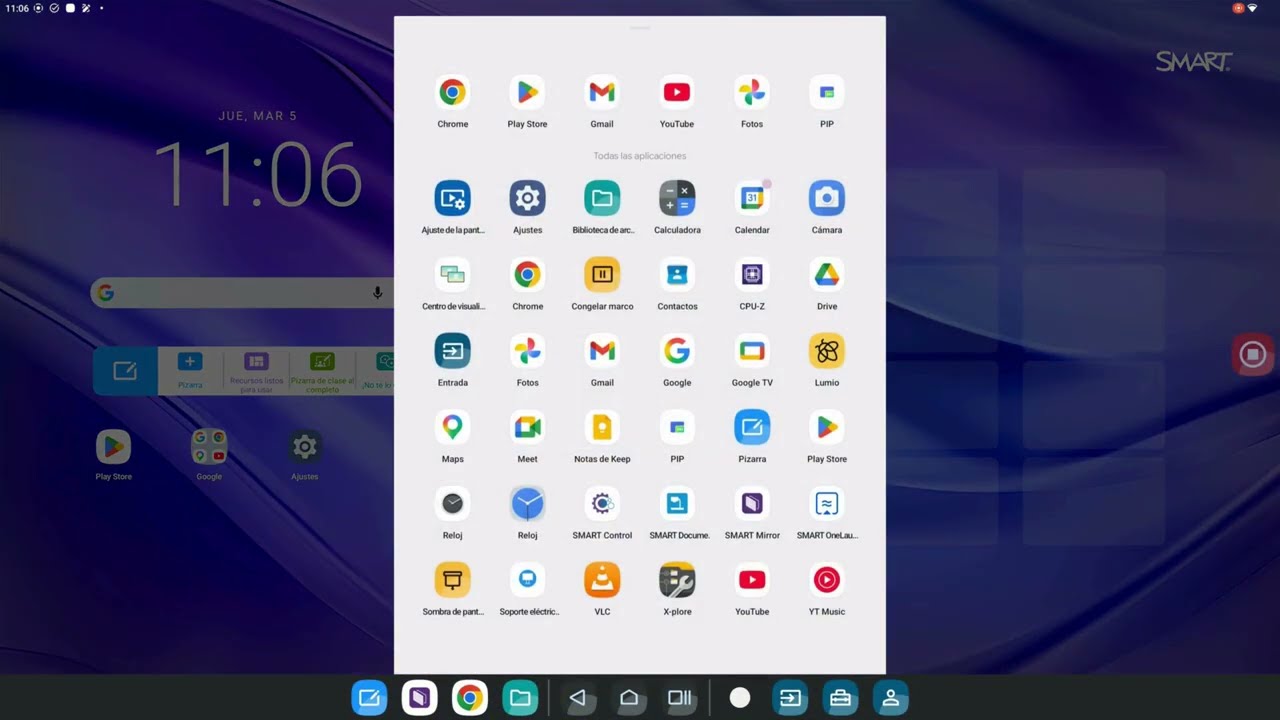Tap the white circle taskbar button

(740, 698)
